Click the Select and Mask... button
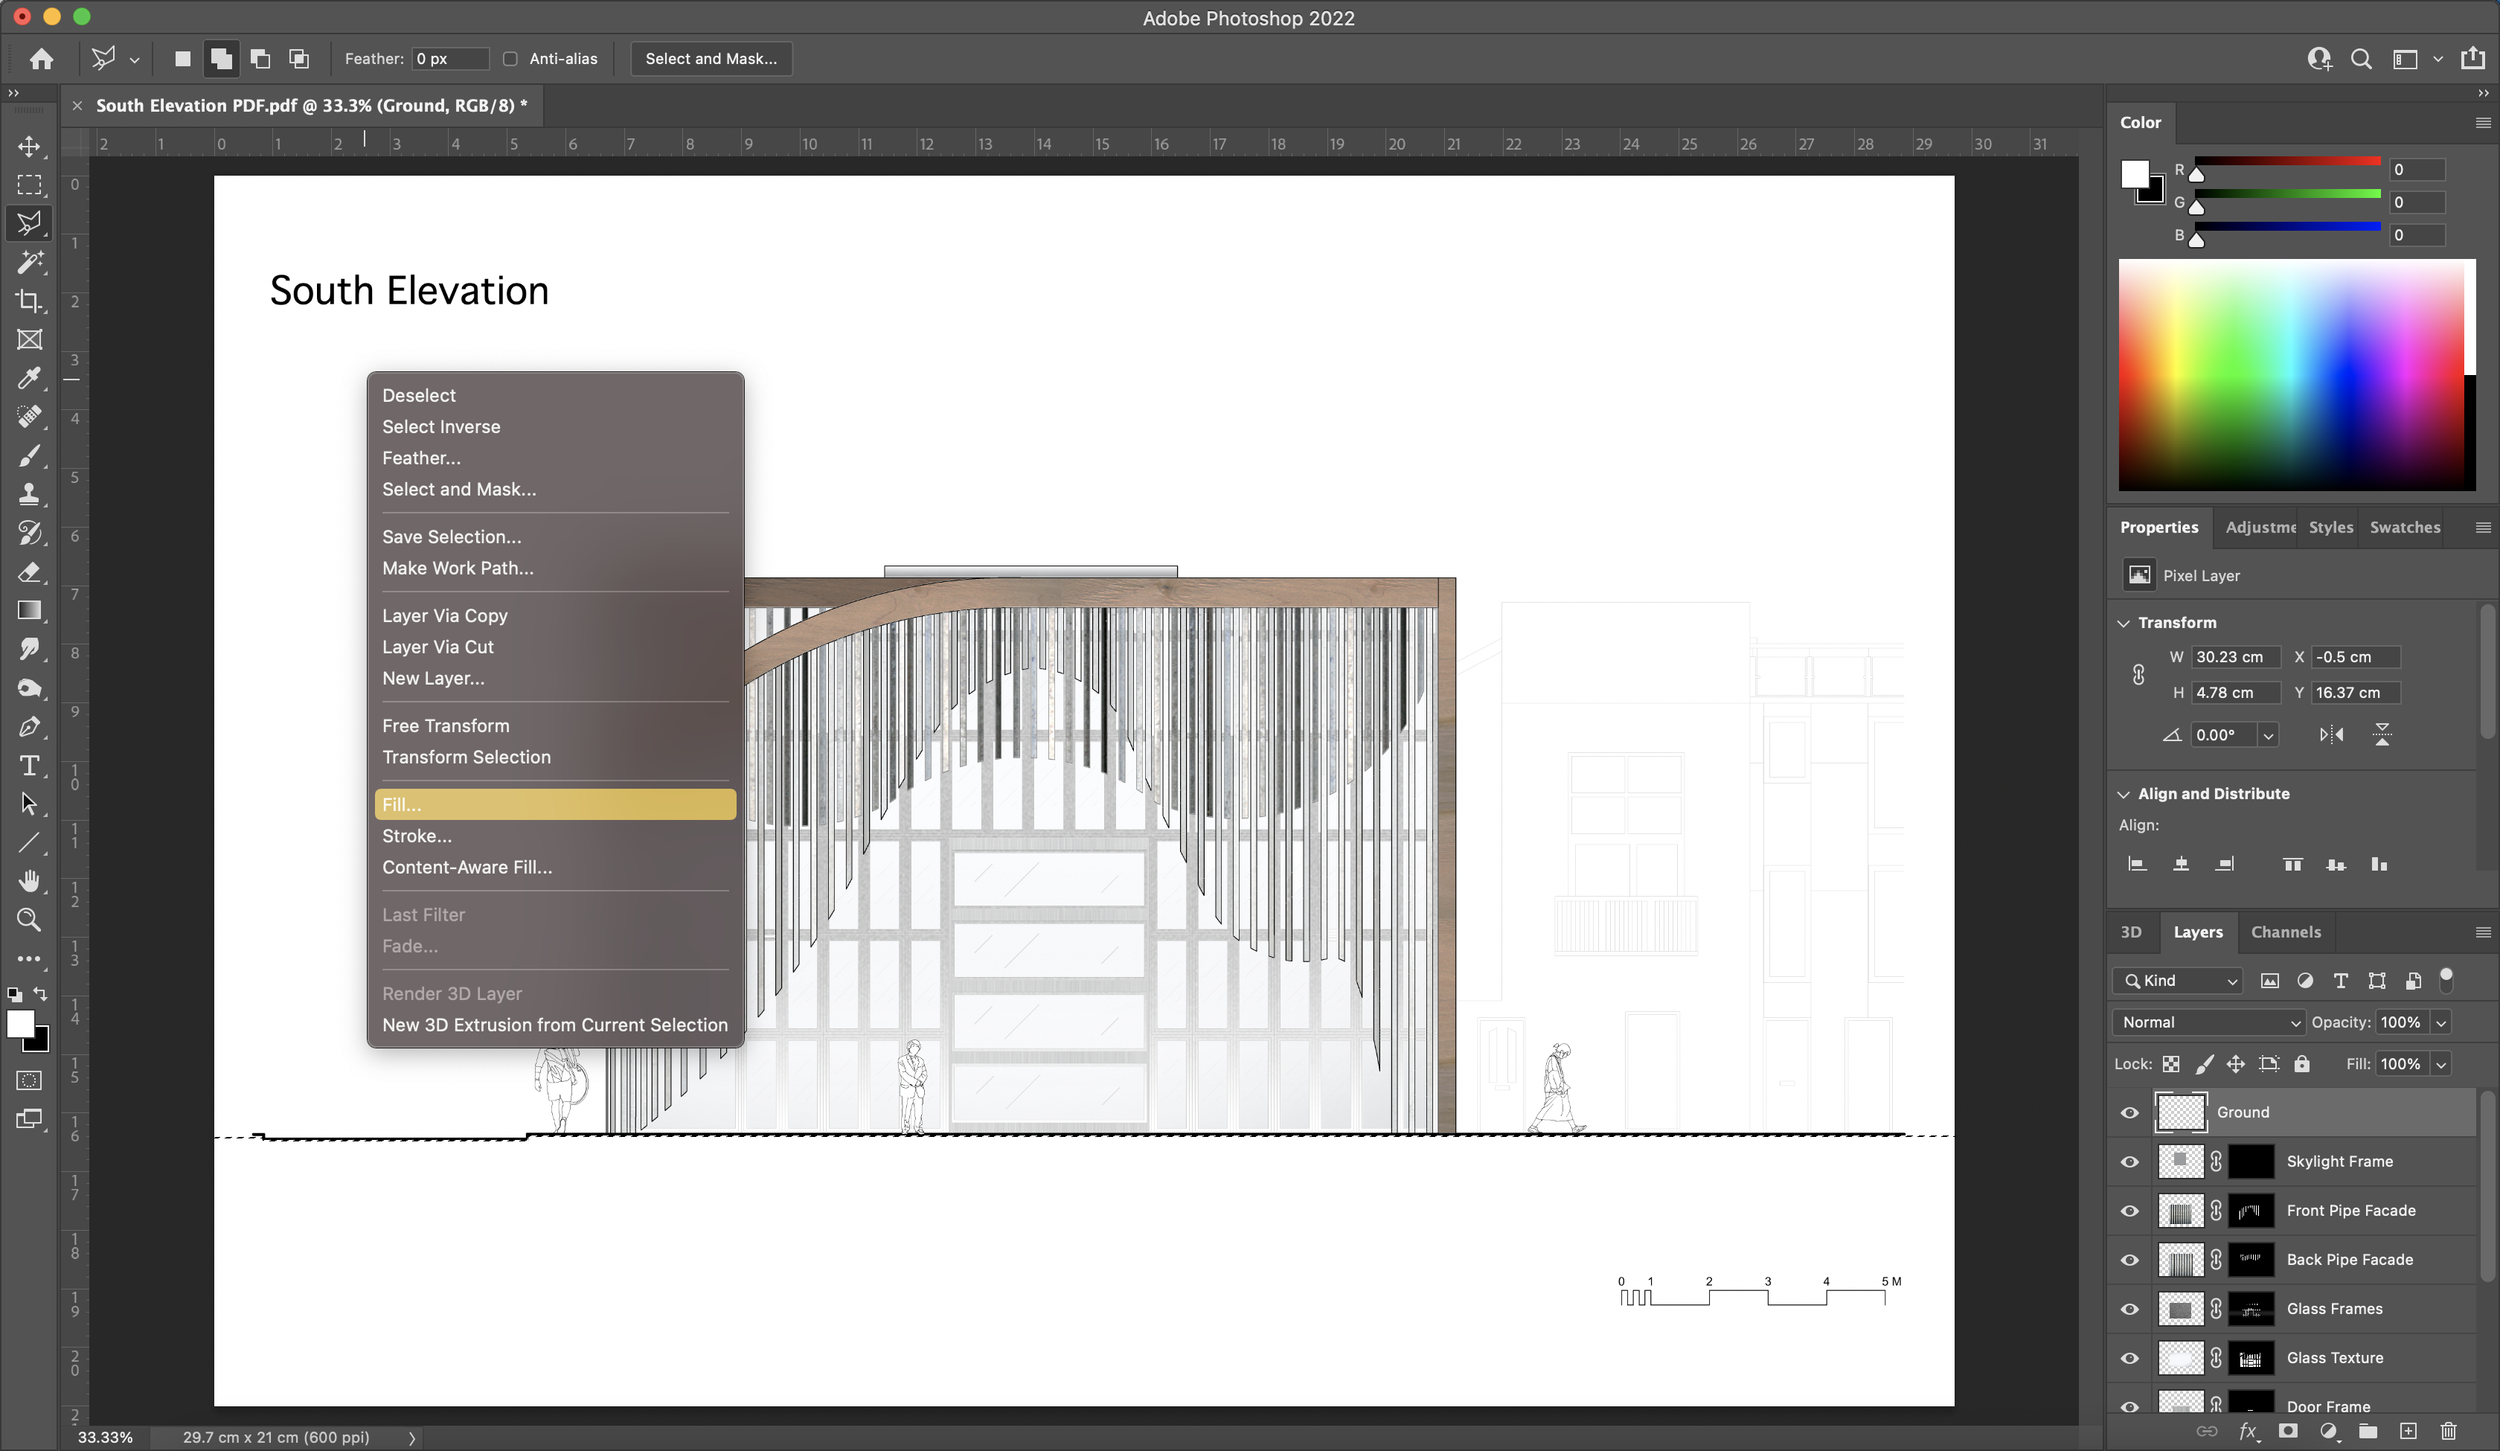 [x=711, y=59]
